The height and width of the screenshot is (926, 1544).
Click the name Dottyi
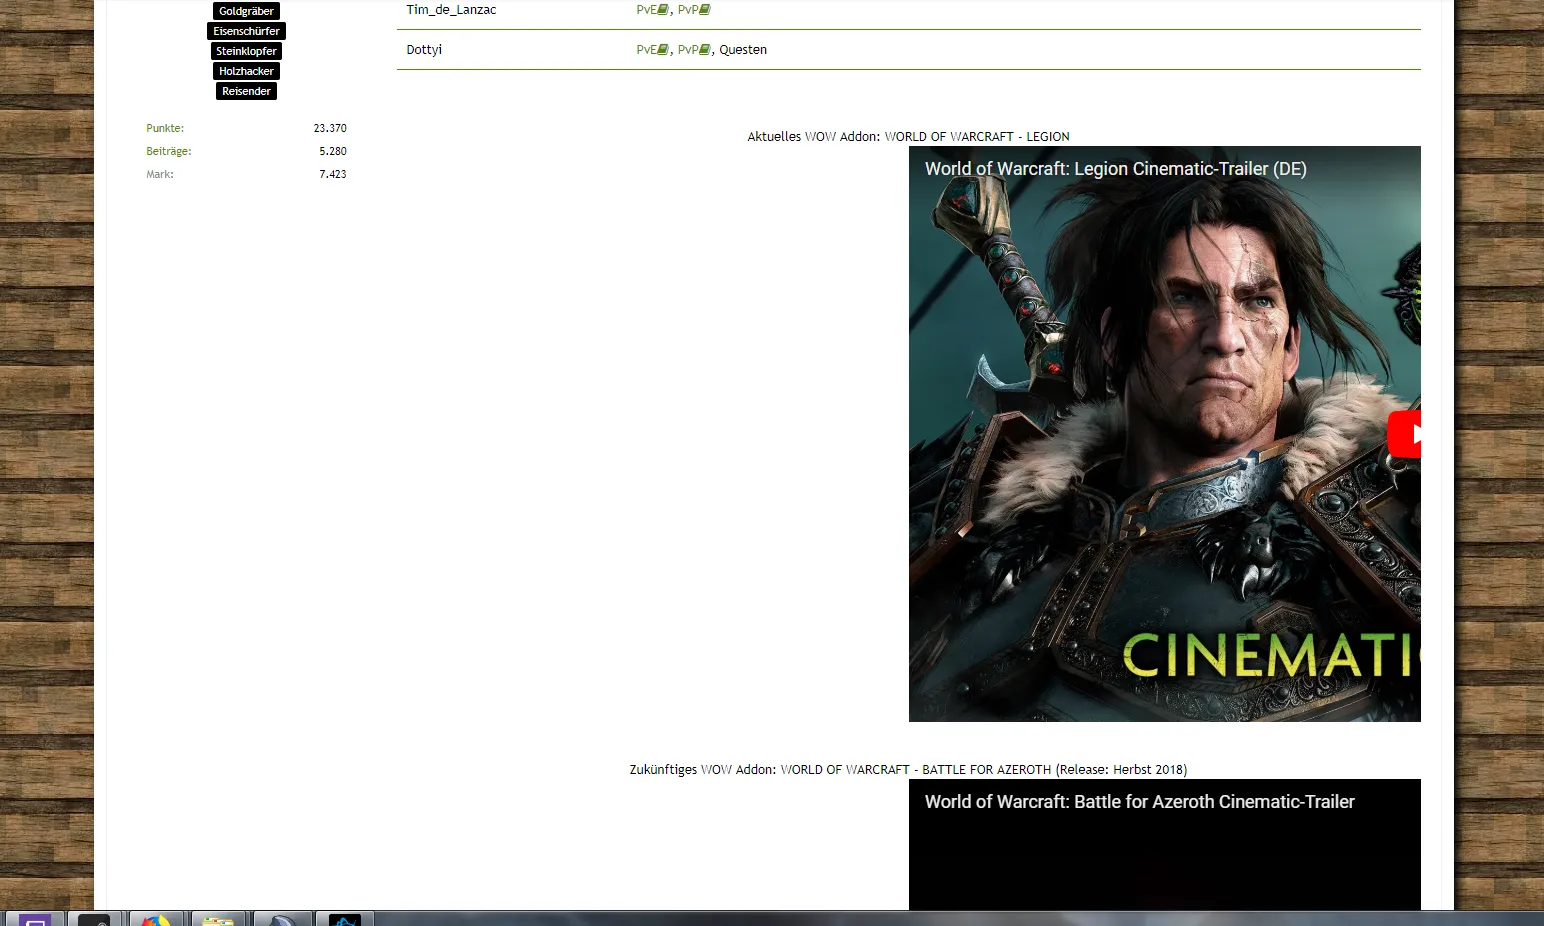tap(424, 50)
